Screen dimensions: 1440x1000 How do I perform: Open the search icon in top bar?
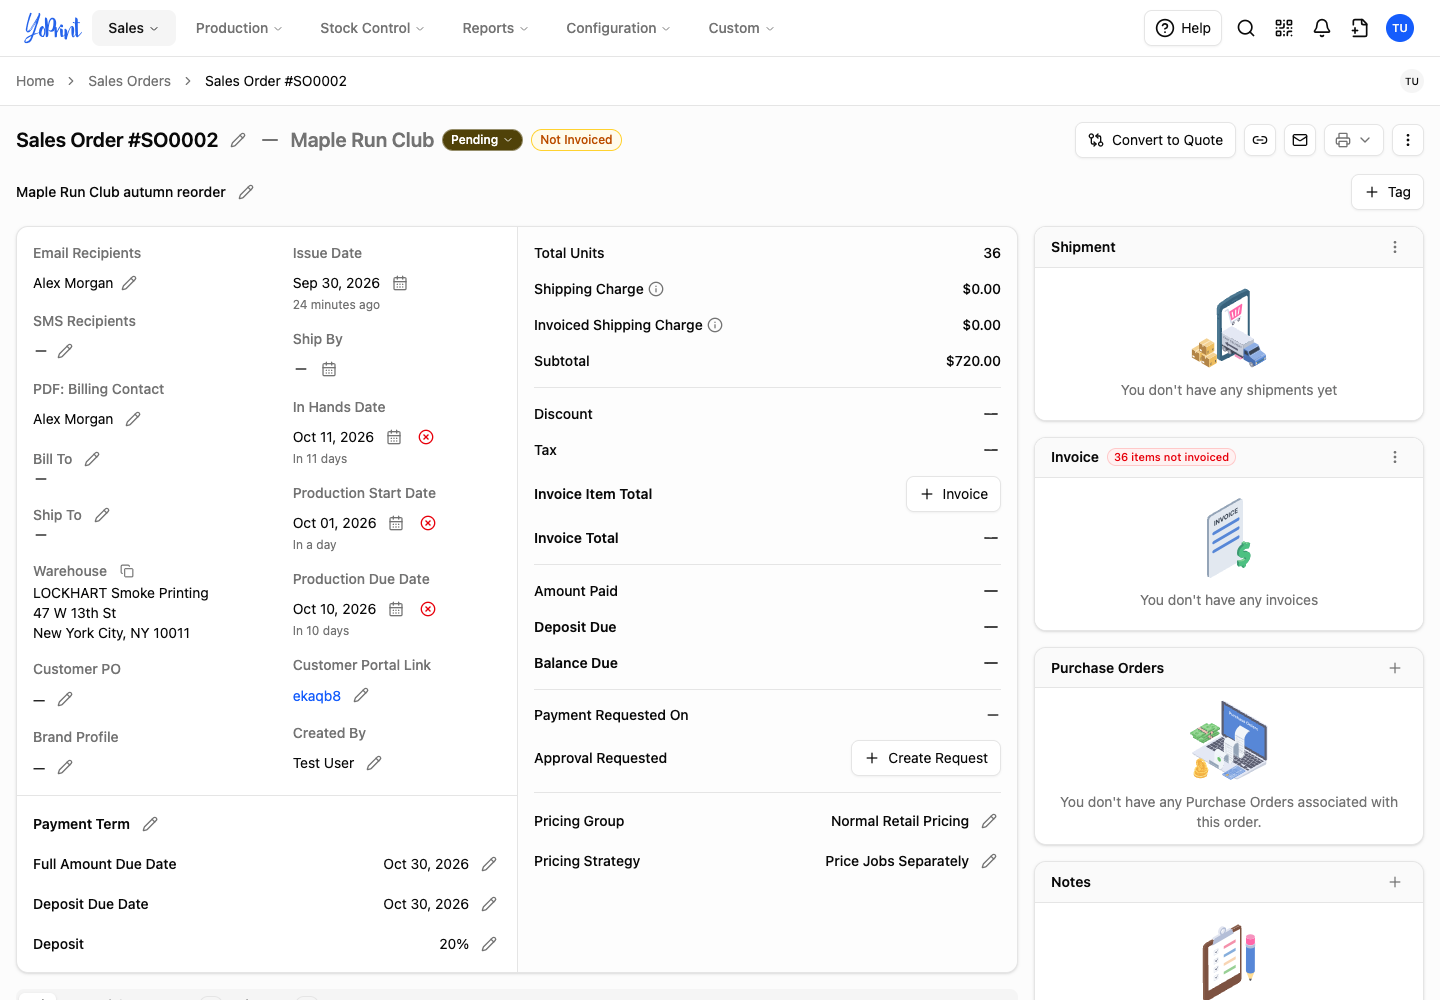1246,28
